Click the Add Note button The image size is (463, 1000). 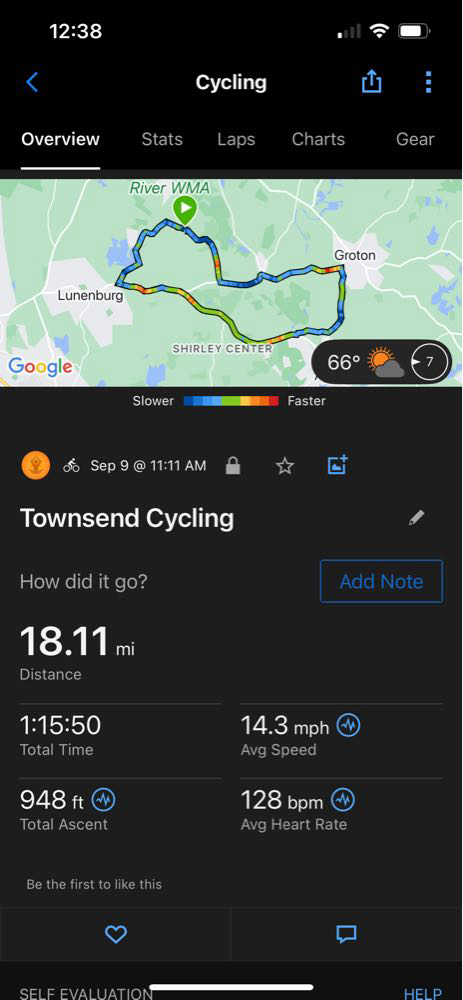(x=381, y=581)
